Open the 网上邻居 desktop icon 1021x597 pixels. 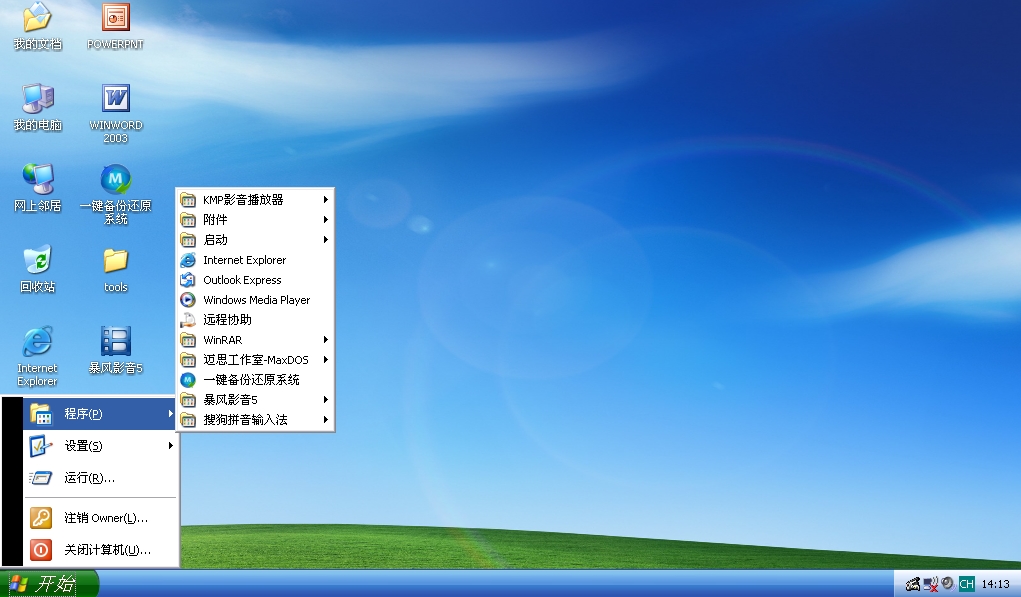[38, 181]
